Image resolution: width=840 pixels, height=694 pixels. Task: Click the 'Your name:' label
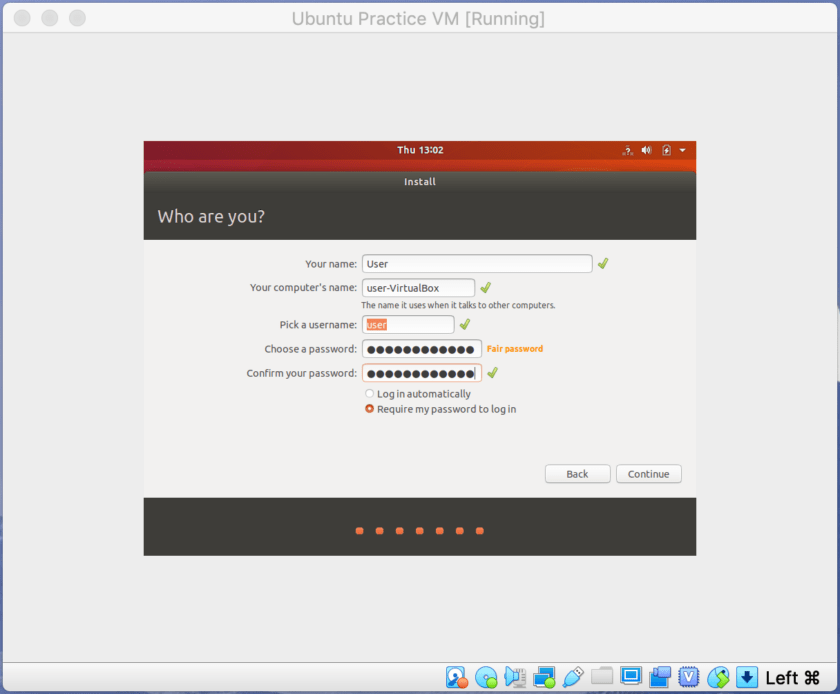pyautogui.click(x=331, y=264)
